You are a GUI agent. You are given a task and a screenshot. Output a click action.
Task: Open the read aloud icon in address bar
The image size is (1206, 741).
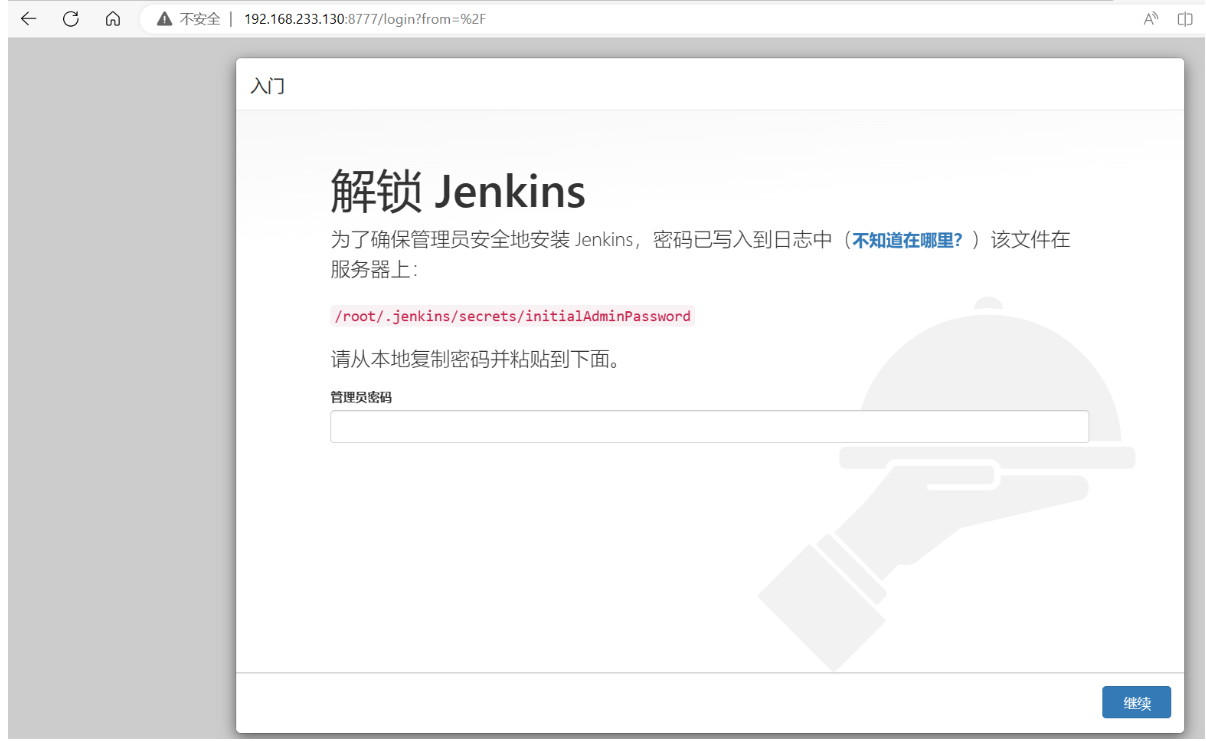coord(1151,19)
